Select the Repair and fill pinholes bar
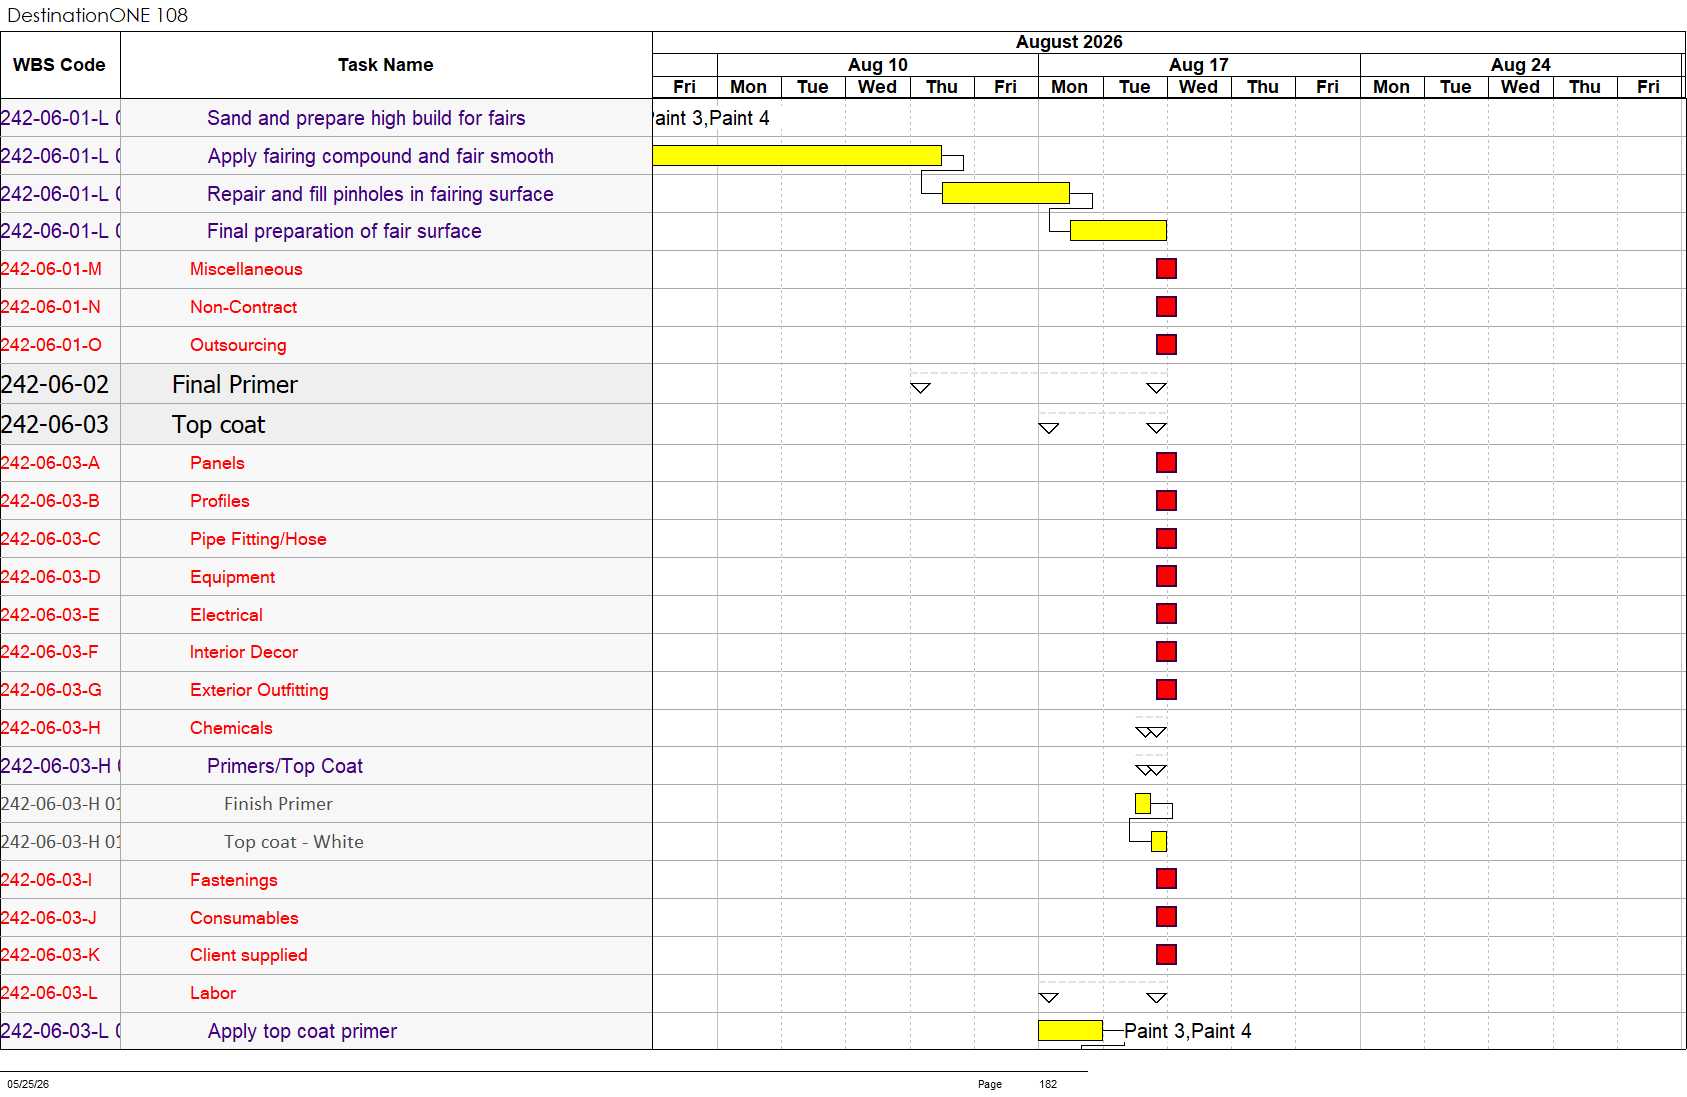The height and width of the screenshot is (1097, 1687). point(1005,193)
